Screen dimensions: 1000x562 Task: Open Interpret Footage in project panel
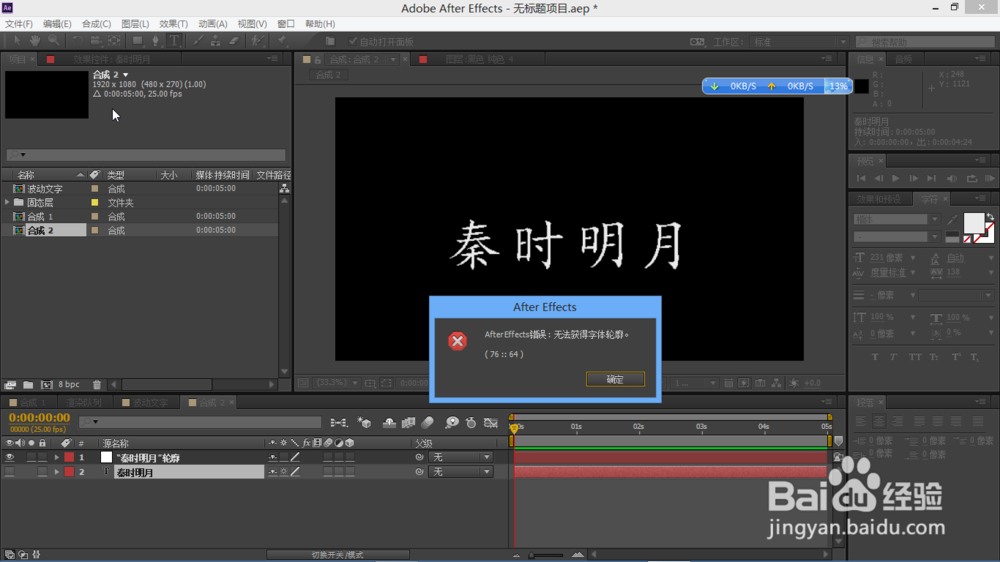pyautogui.click(x=10, y=385)
